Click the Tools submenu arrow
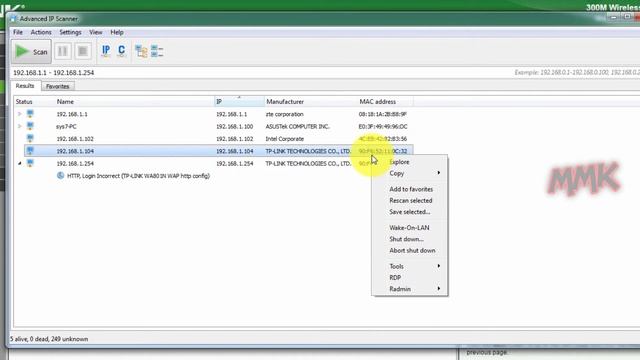640x360 pixels. click(x=439, y=266)
